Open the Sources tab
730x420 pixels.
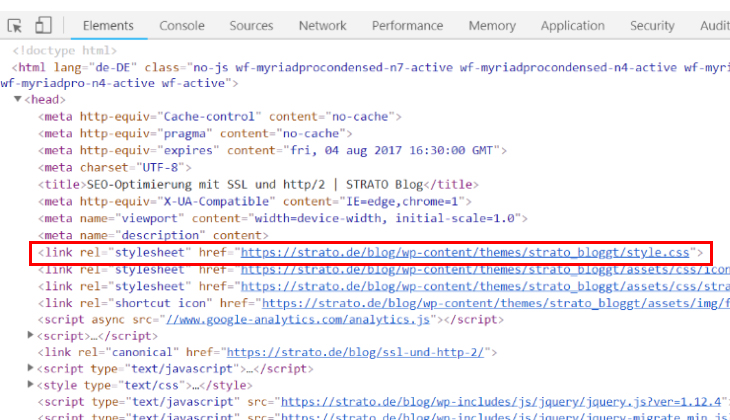[x=251, y=26]
